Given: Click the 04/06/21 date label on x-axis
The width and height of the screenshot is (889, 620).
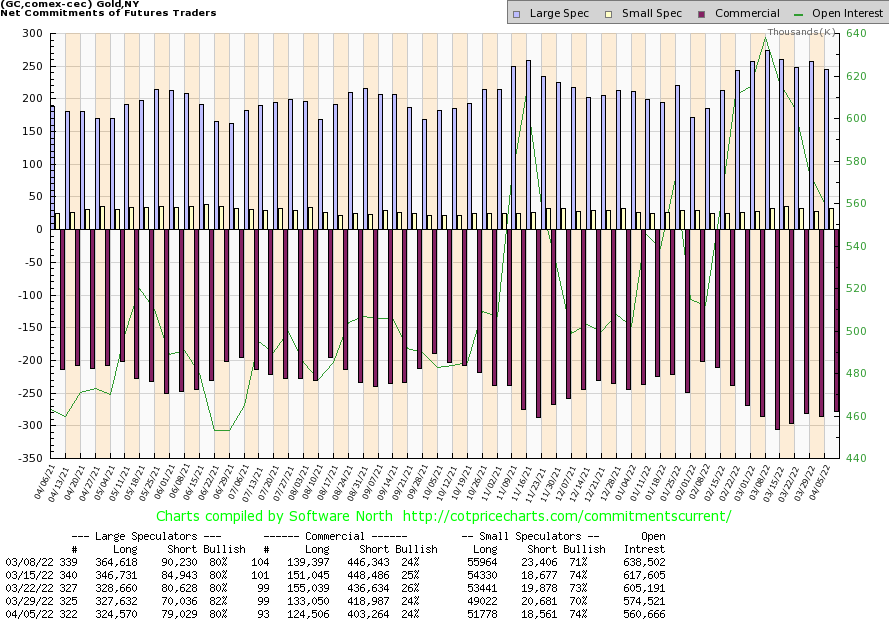Looking at the screenshot, I should click(x=47, y=481).
